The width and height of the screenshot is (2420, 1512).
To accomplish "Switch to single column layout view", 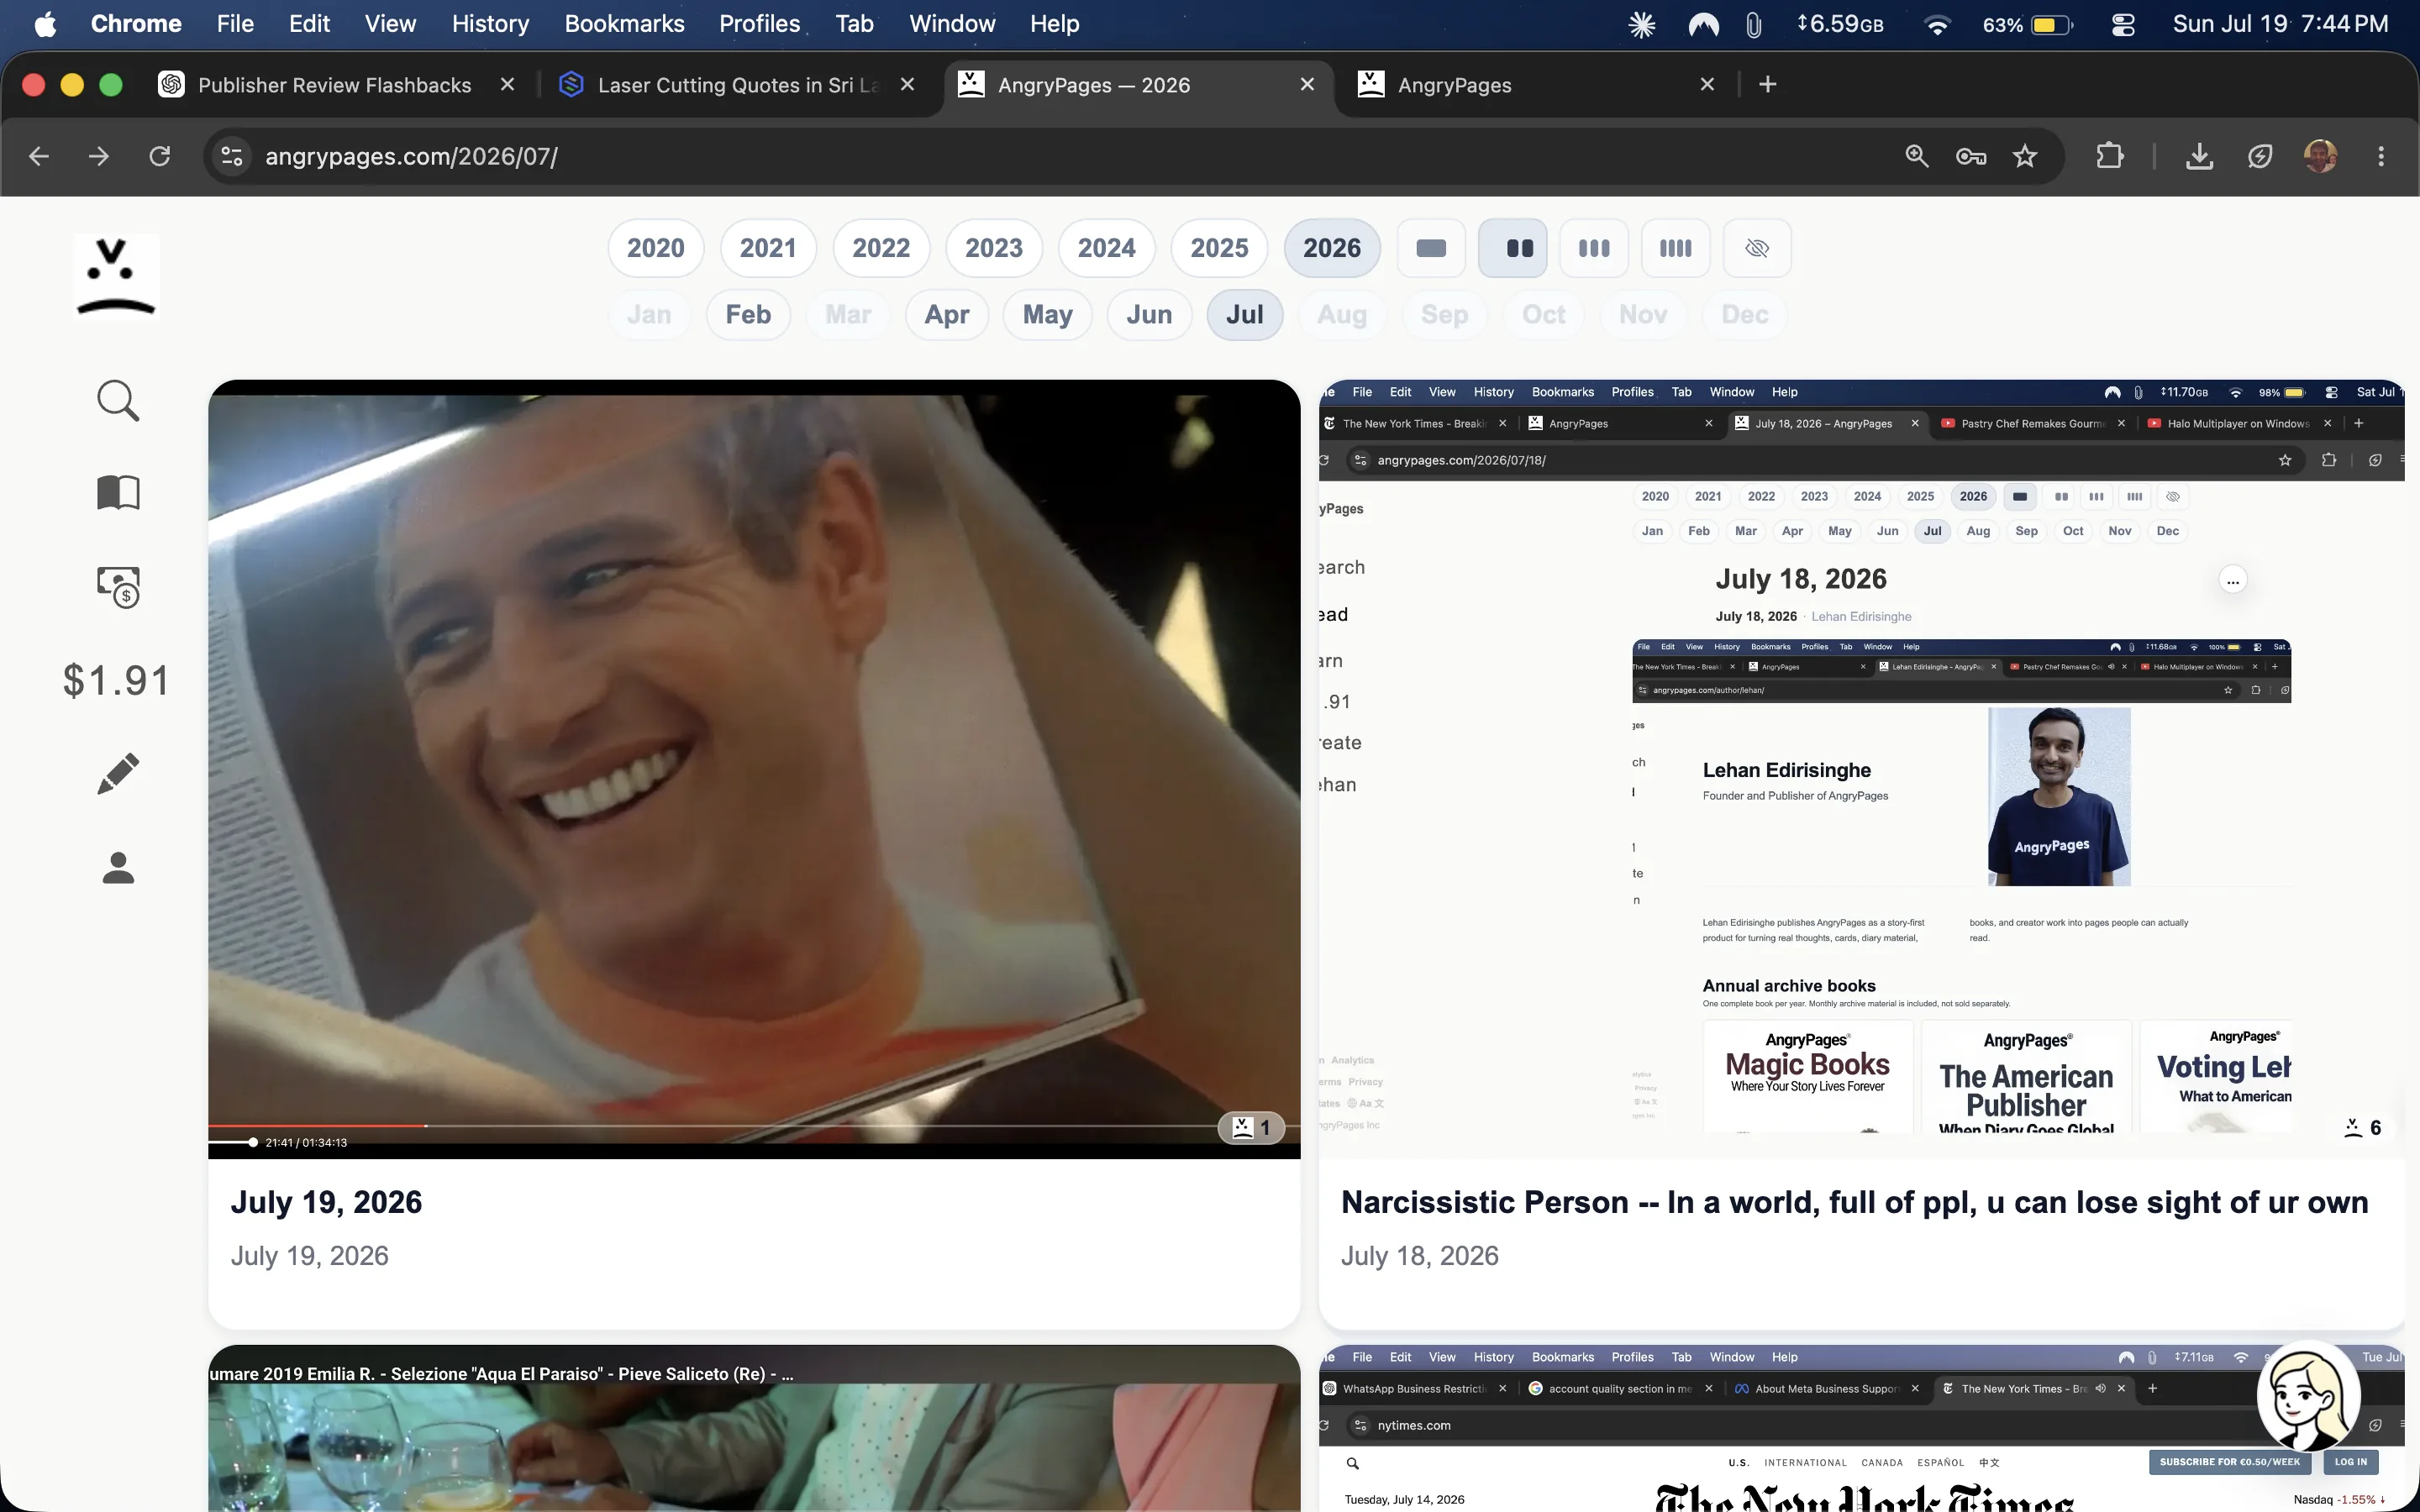I will (1431, 248).
